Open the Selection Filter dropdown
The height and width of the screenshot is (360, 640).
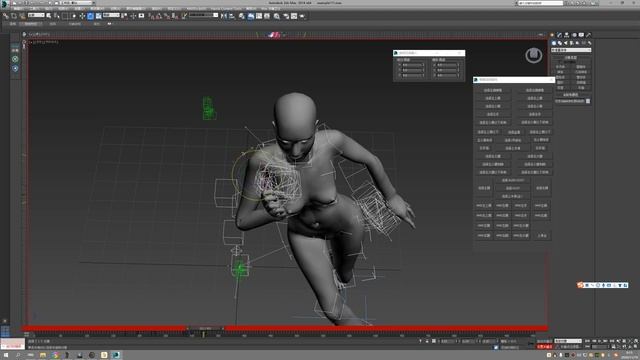(x=36, y=15)
